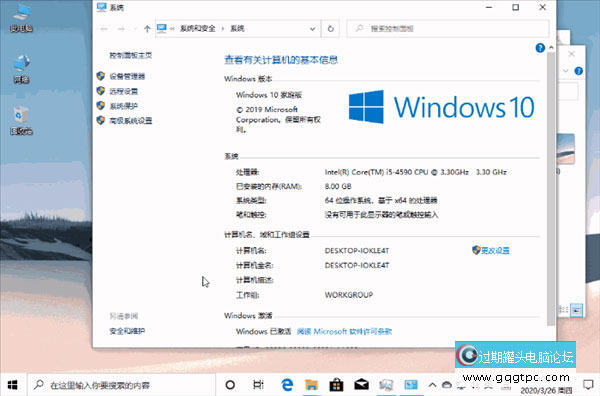This screenshot has height=396, width=600.
Task: Open Task View on taskbar
Action: (x=258, y=385)
